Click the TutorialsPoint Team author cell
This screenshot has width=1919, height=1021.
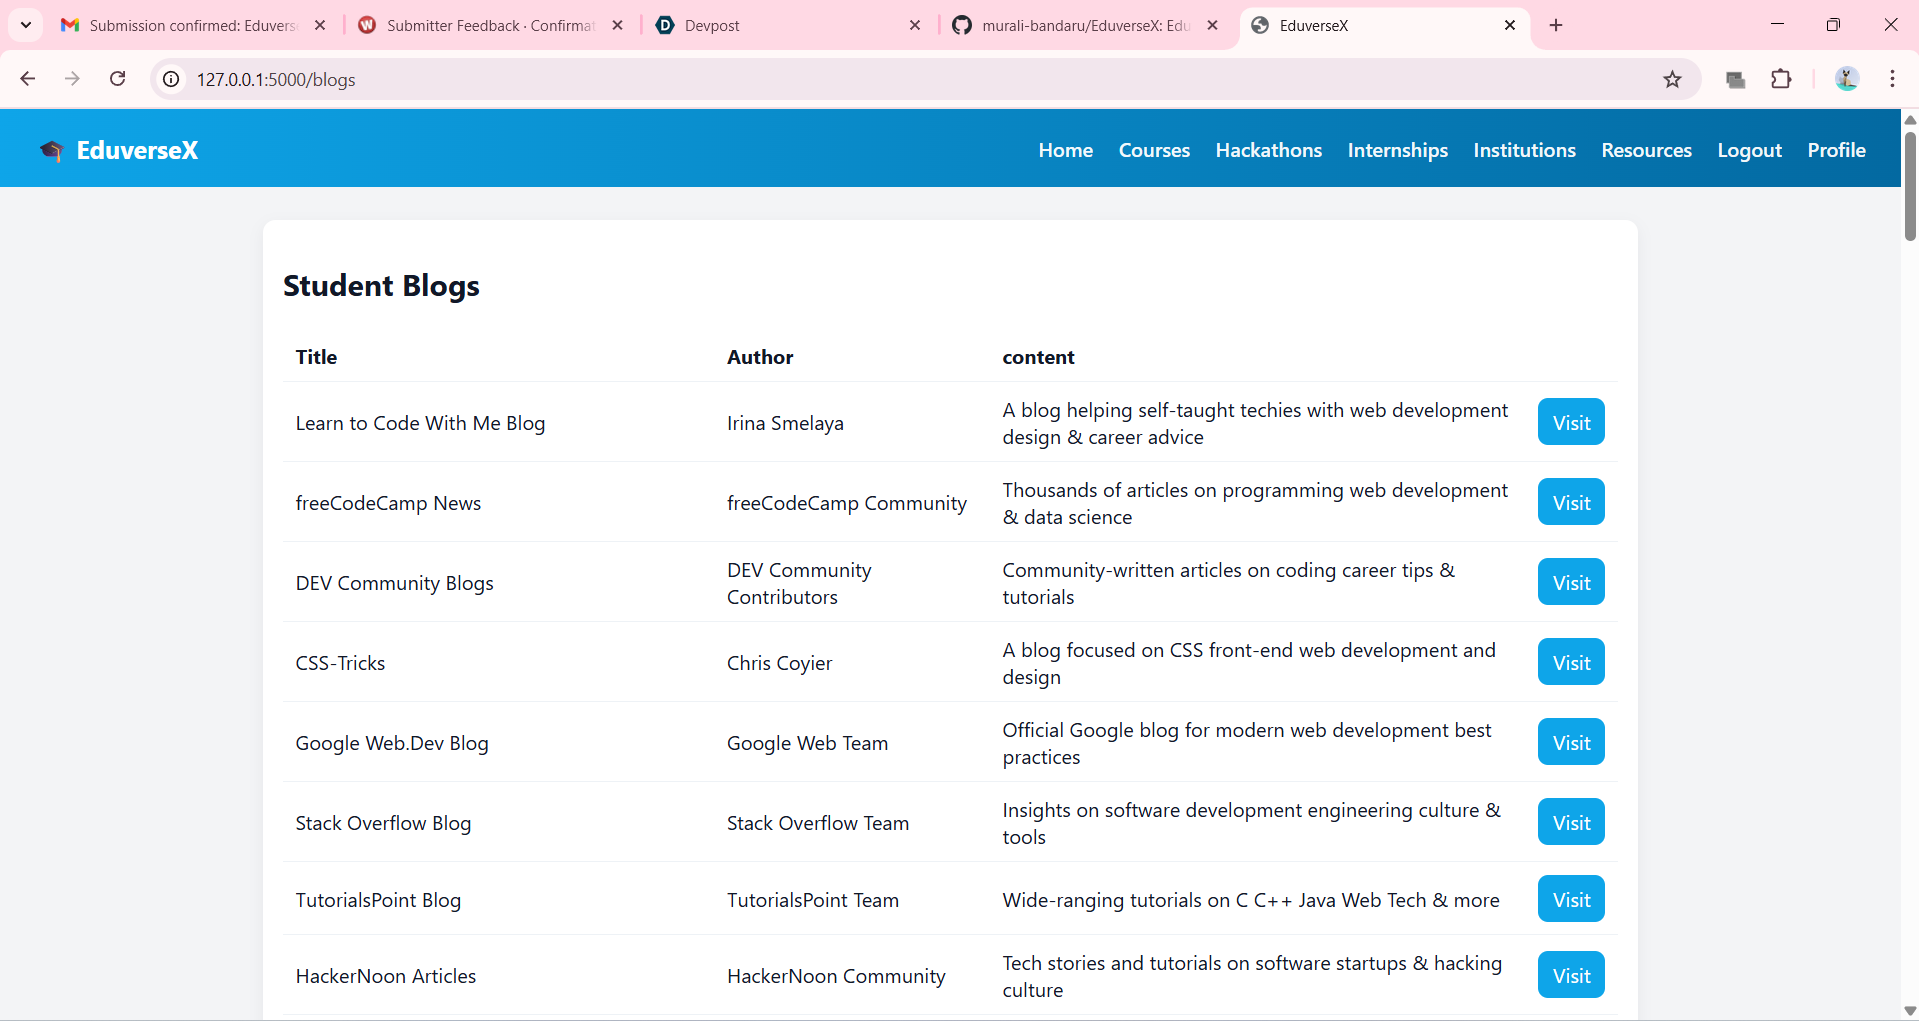click(813, 900)
